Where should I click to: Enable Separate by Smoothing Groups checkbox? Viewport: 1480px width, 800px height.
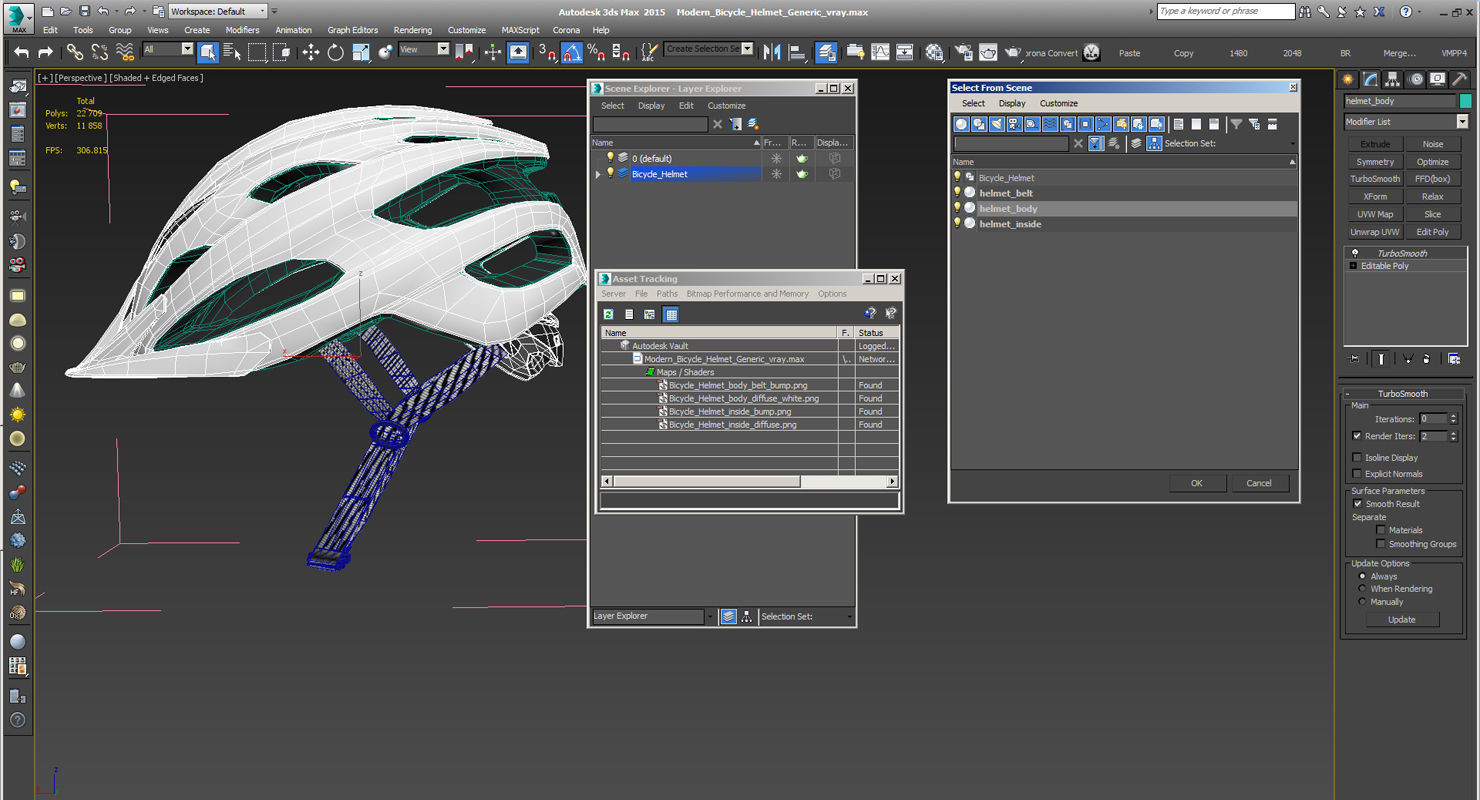pyautogui.click(x=1381, y=544)
